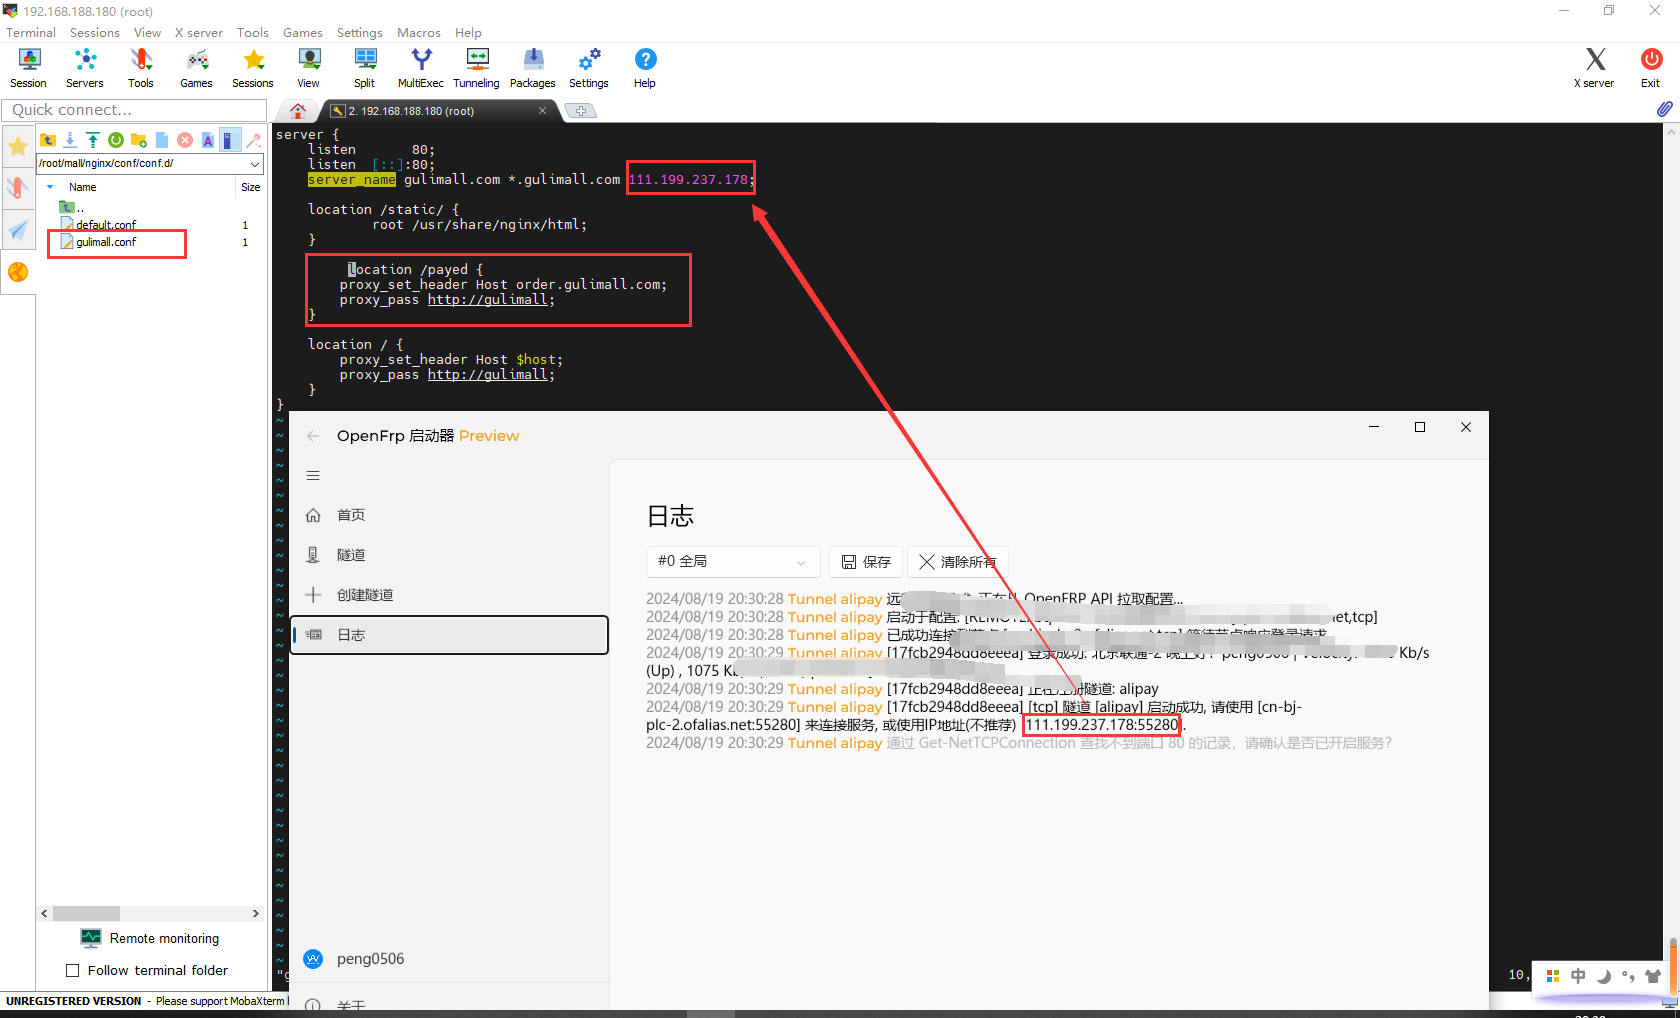Go to the home tab
Viewport: 1680px width, 1018px height.
pos(298,111)
